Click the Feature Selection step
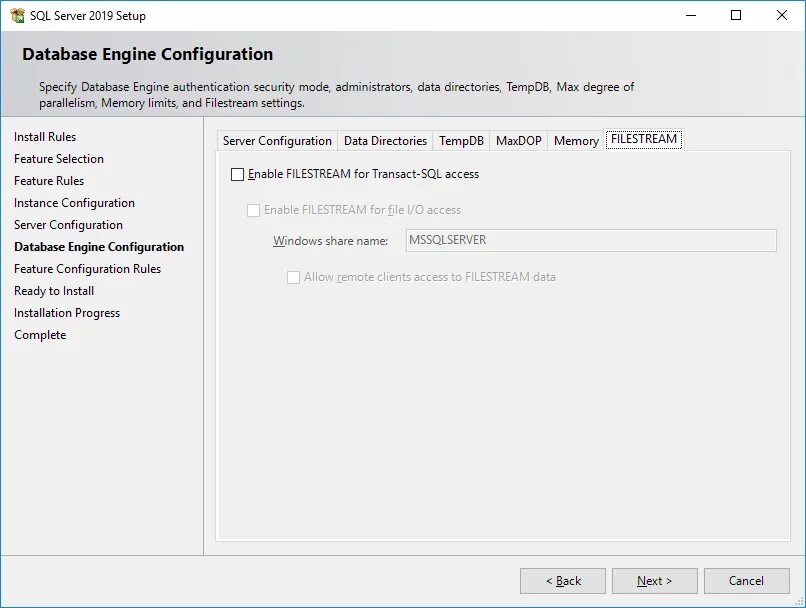Screen dimensions: 806x608 (x=59, y=159)
